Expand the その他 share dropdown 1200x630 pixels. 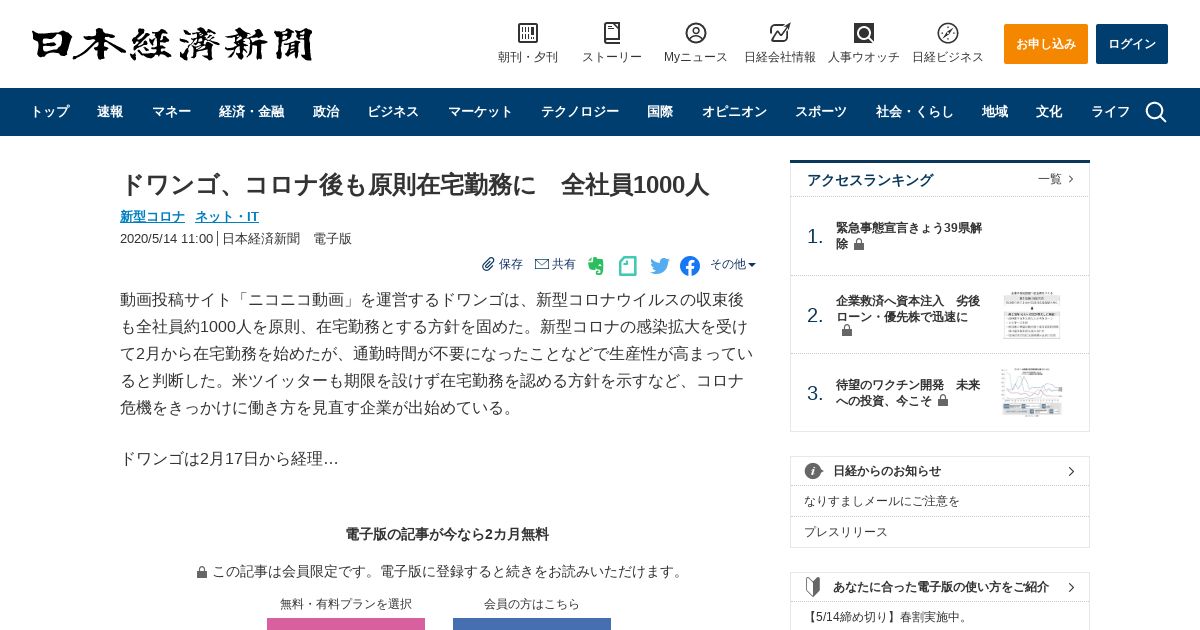733,264
